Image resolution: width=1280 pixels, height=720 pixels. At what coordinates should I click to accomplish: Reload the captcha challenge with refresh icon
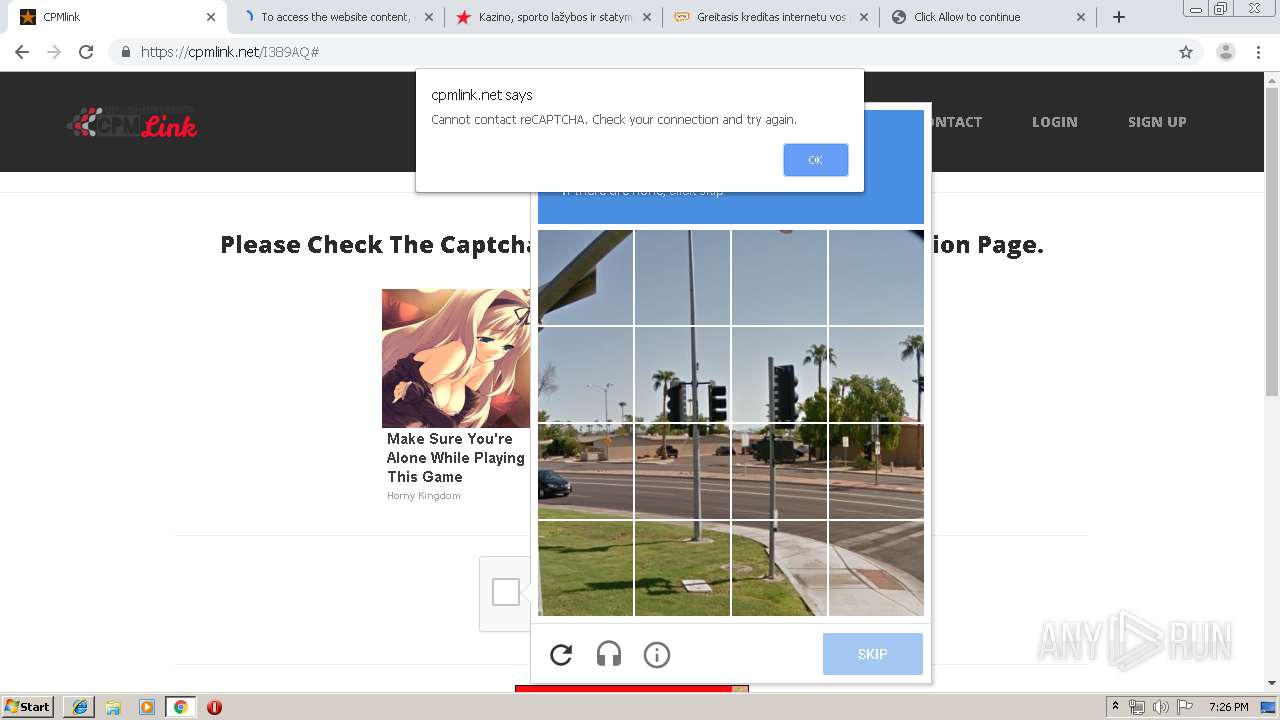click(561, 655)
